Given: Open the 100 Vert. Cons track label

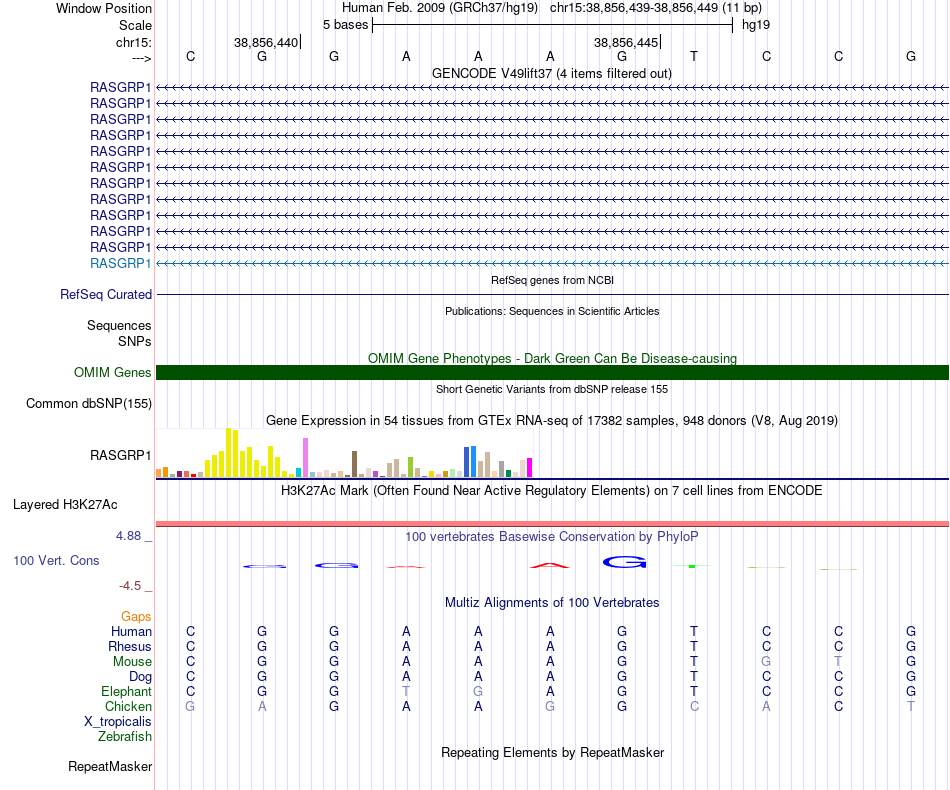Looking at the screenshot, I should pyautogui.click(x=56, y=560).
